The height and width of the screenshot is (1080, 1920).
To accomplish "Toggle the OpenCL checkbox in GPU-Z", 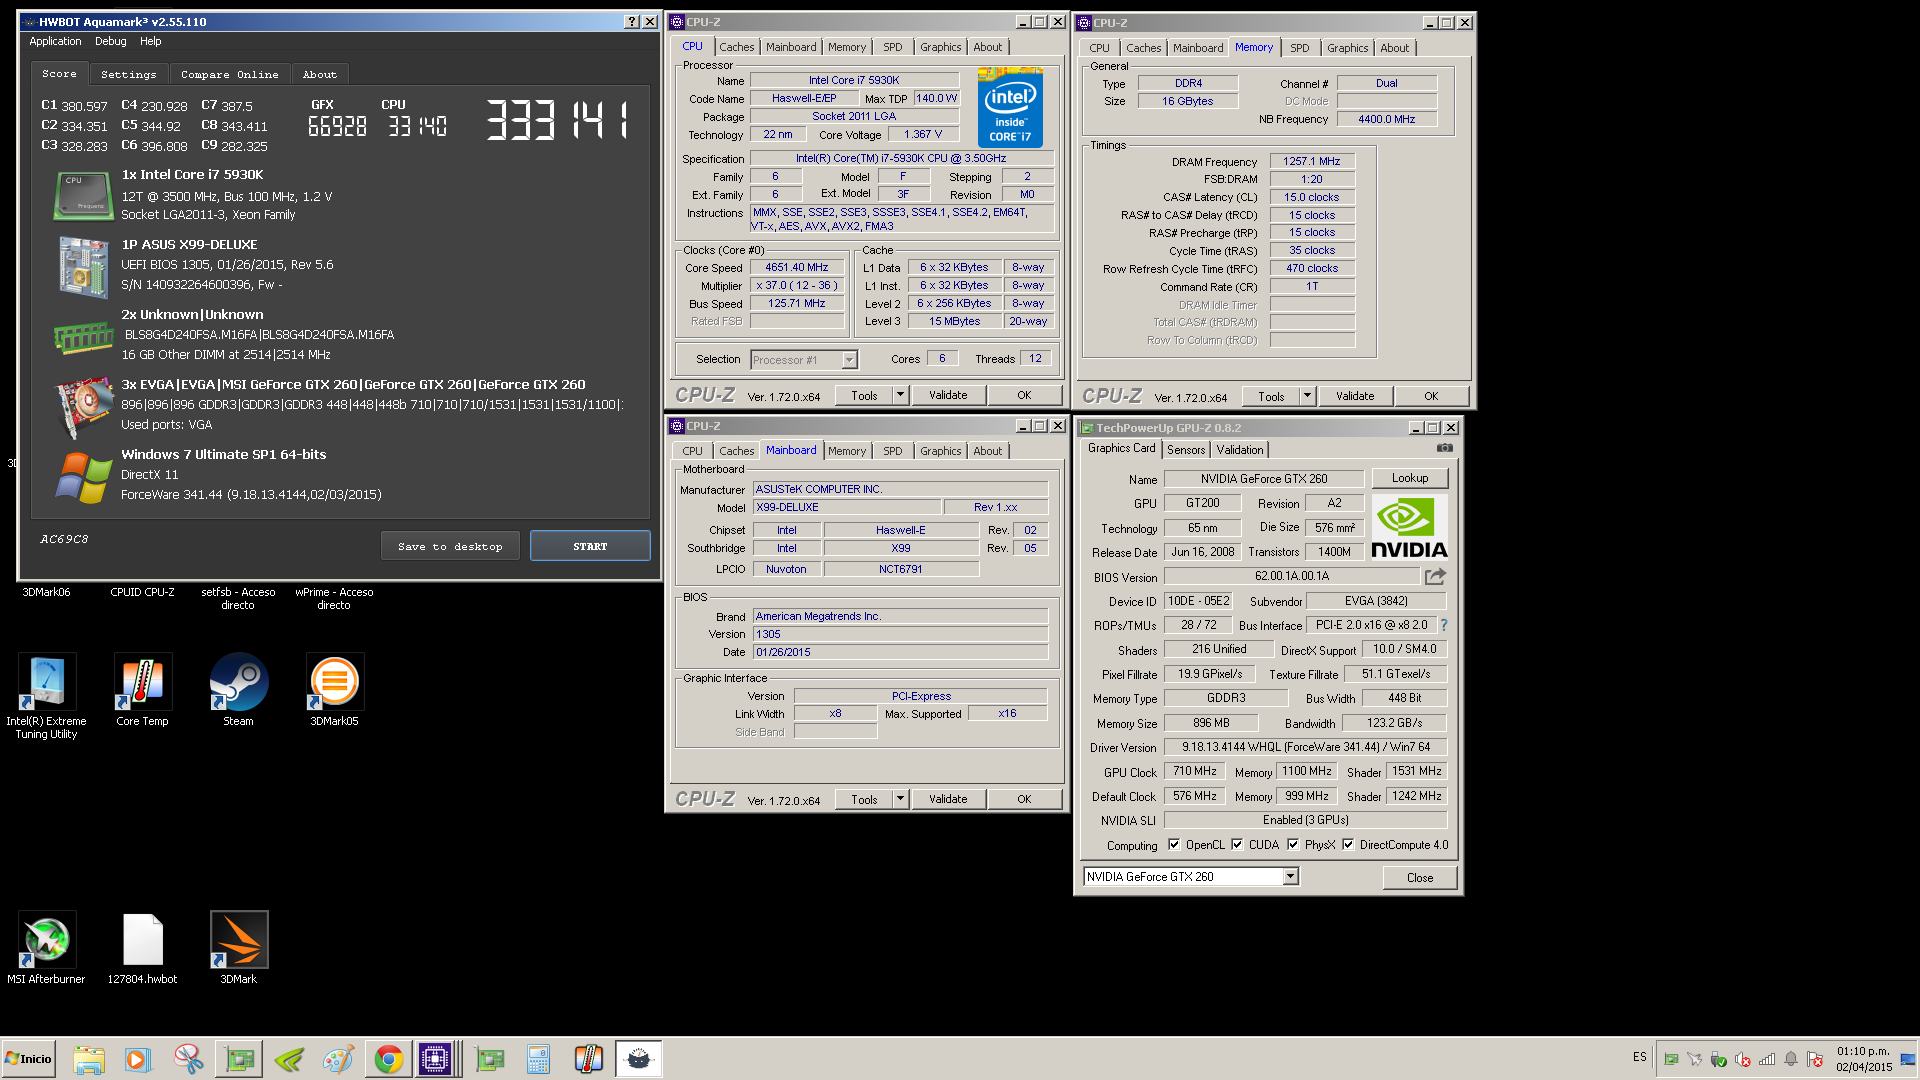I will pyautogui.click(x=1174, y=844).
